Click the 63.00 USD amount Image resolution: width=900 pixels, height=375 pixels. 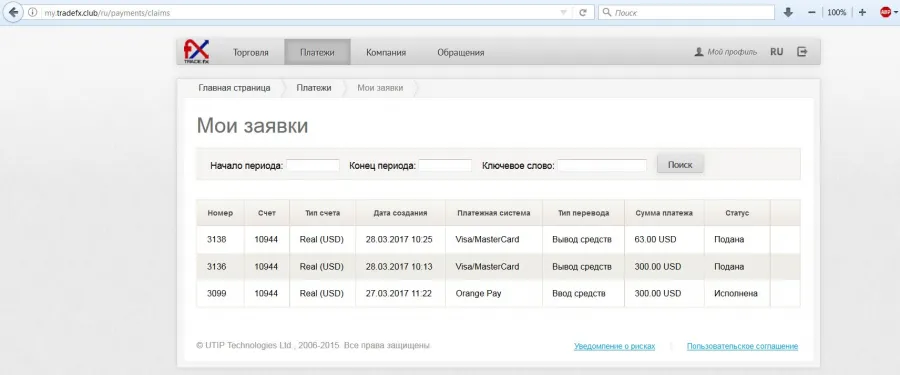pyautogui.click(x=655, y=239)
